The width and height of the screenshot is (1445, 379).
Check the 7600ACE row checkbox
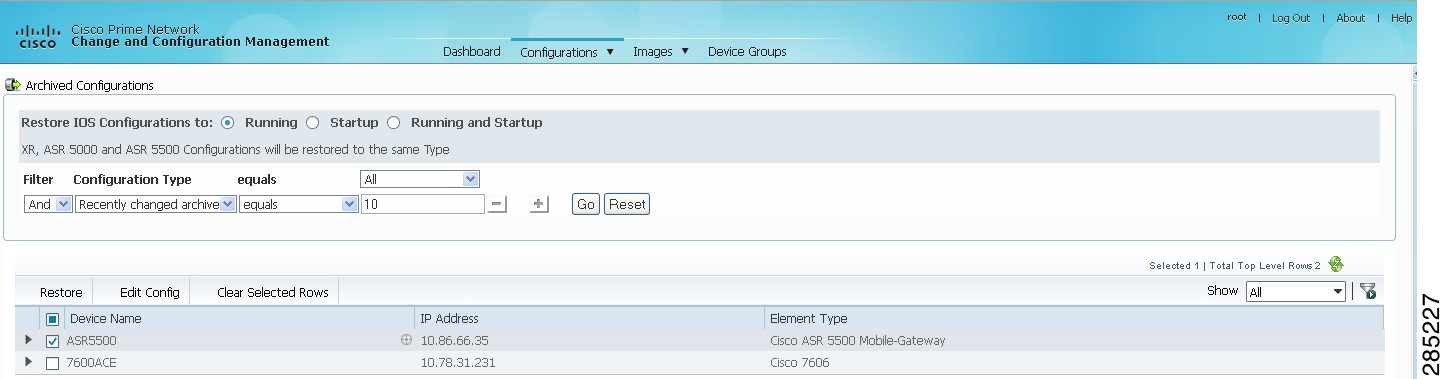(53, 363)
